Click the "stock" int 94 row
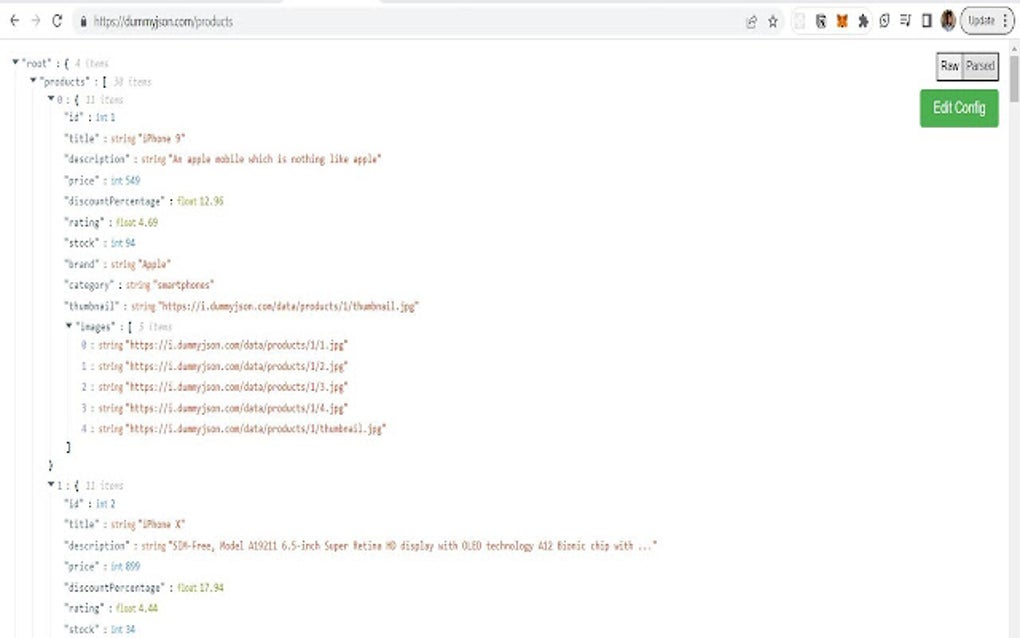Screen dimensions: 1020x638 (x=100, y=243)
